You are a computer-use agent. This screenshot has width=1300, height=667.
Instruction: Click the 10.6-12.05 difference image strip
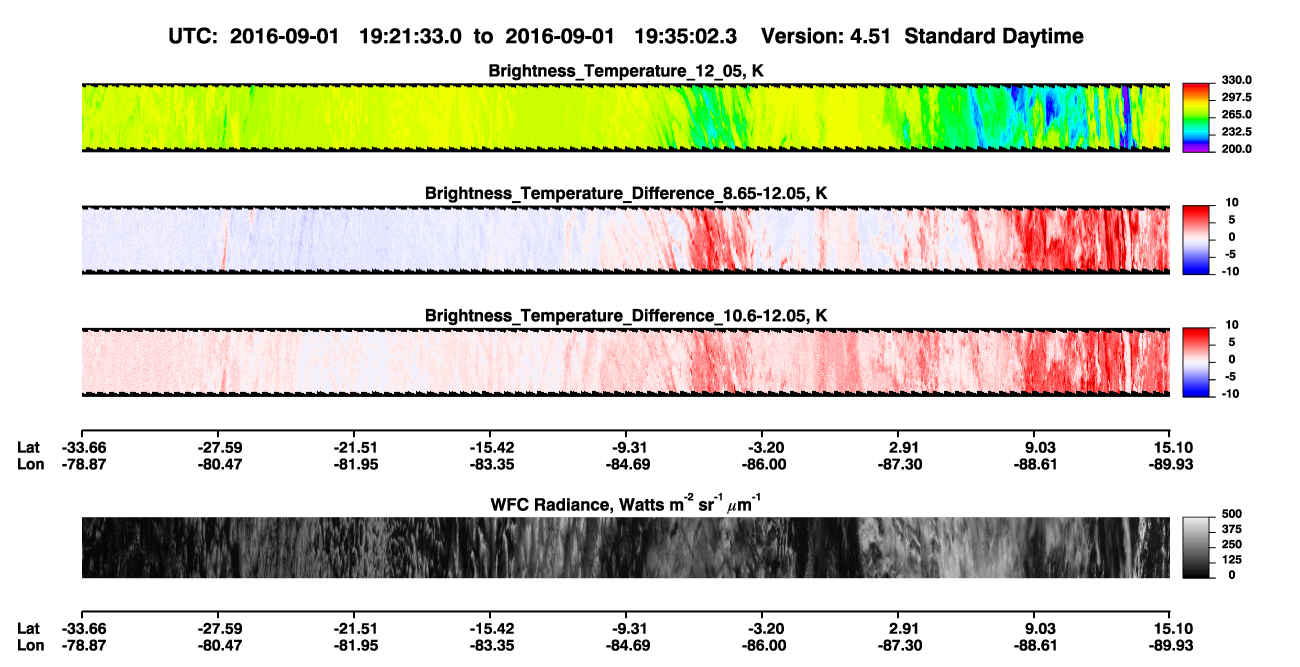[x=625, y=361]
